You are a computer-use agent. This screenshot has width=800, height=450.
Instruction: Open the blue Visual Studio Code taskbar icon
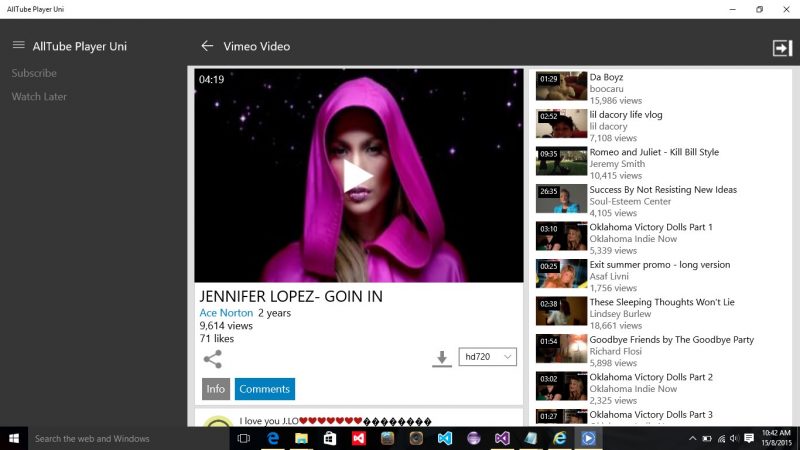[445, 438]
